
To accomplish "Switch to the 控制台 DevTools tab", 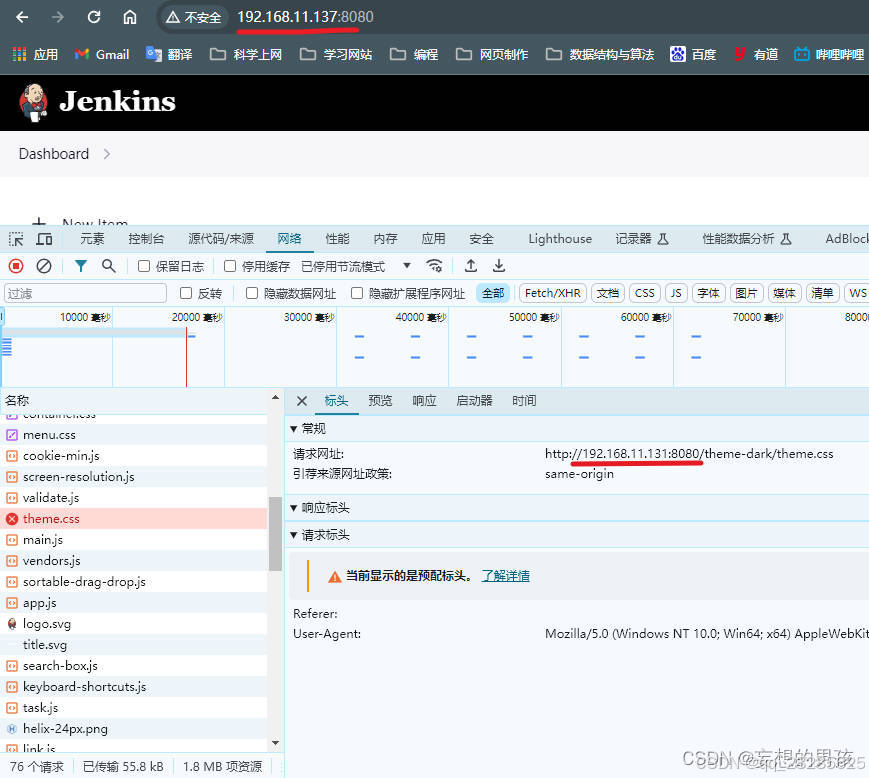I will coord(146,239).
